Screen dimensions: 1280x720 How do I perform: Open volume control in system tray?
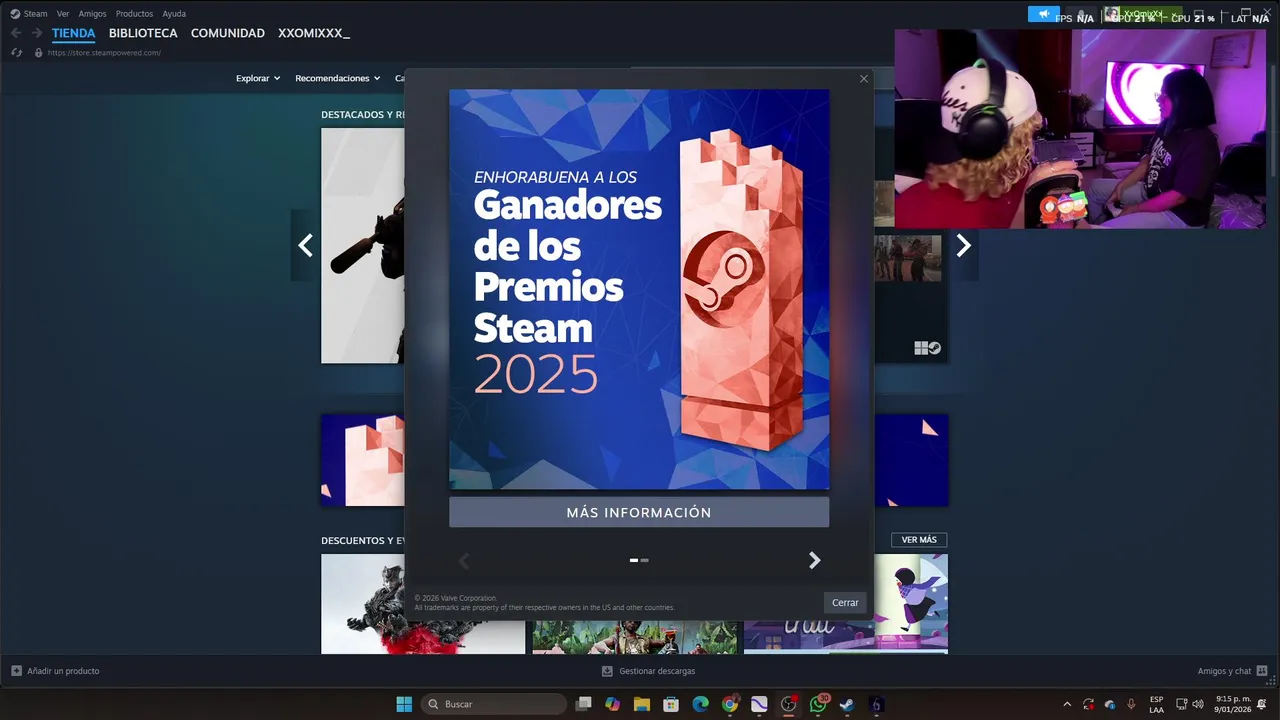click(x=1198, y=704)
